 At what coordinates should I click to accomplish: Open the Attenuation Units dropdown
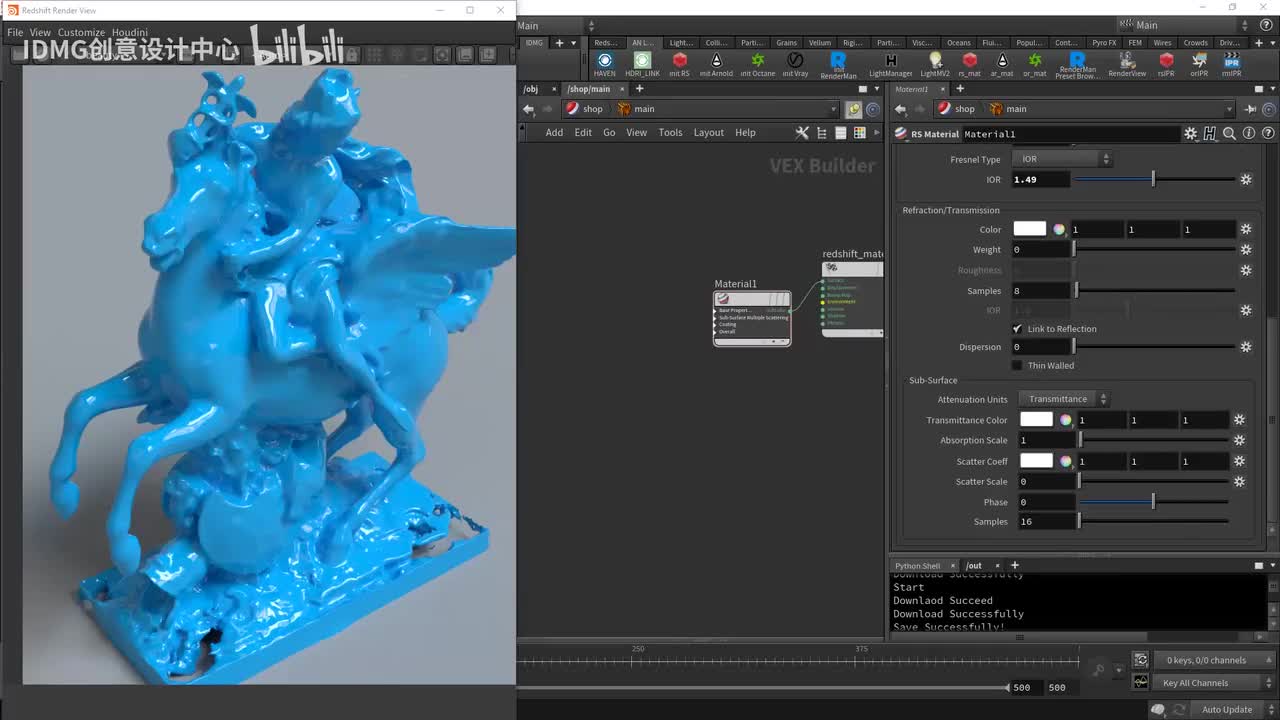coord(1064,399)
